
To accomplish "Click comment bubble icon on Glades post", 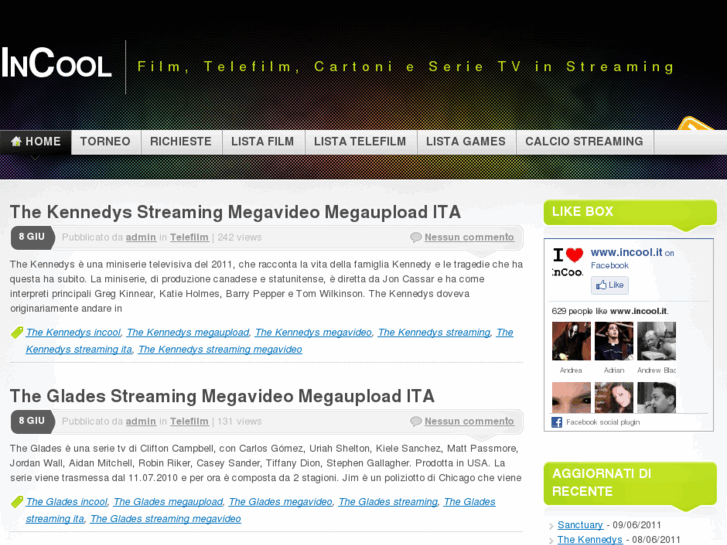I will coord(416,421).
